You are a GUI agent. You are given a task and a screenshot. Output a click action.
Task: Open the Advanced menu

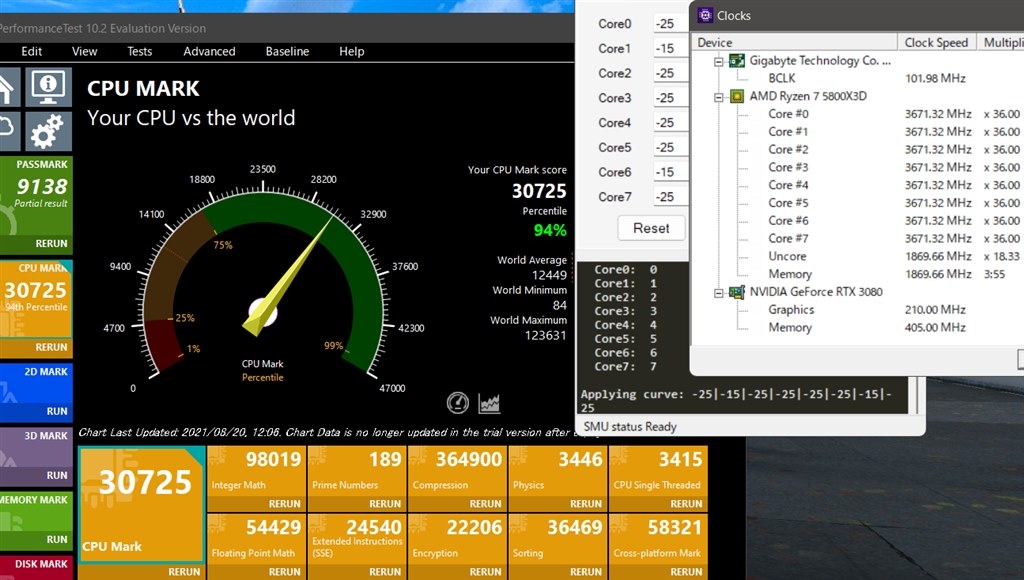click(209, 52)
